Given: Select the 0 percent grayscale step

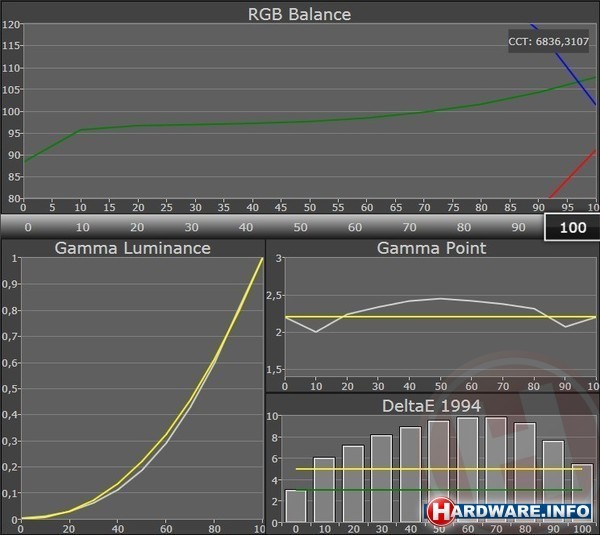Looking at the screenshot, I should click(27, 227).
